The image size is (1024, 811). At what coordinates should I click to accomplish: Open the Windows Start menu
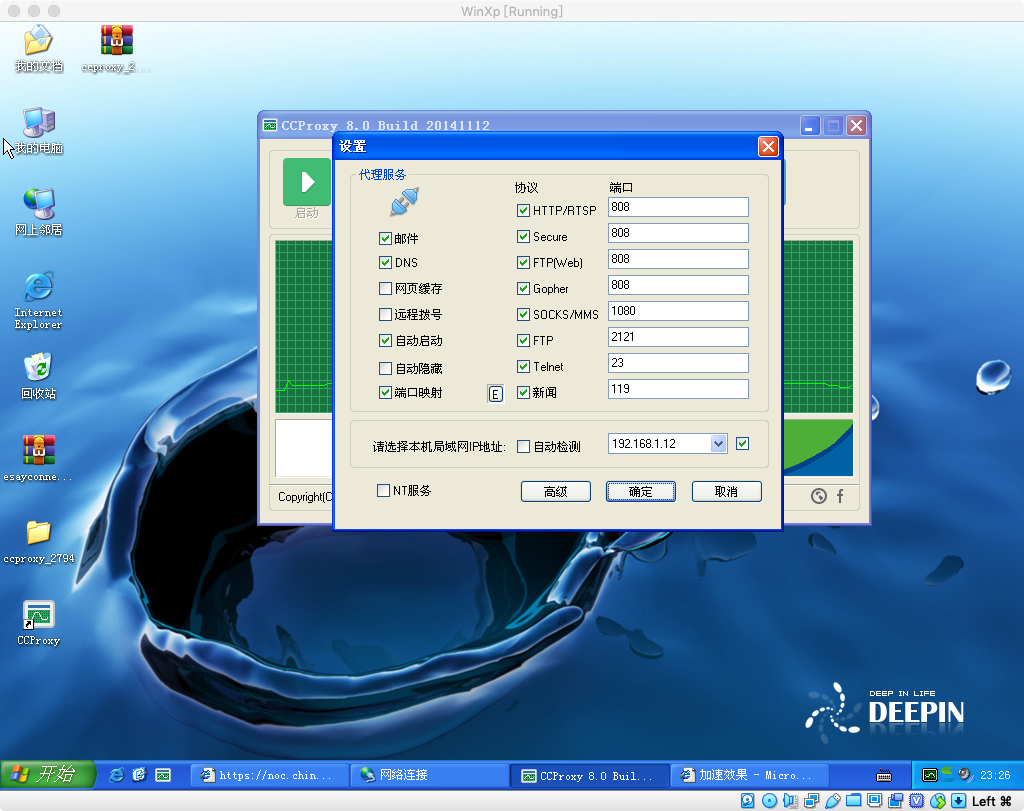pos(48,774)
